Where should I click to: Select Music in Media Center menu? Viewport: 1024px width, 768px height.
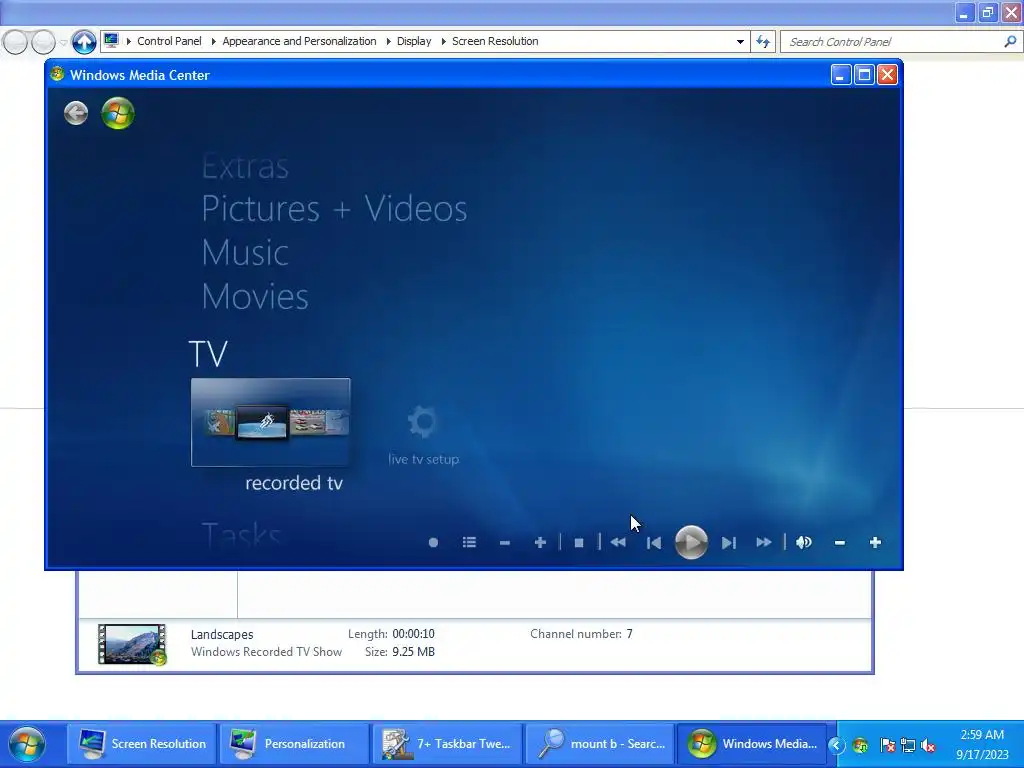pyautogui.click(x=245, y=253)
